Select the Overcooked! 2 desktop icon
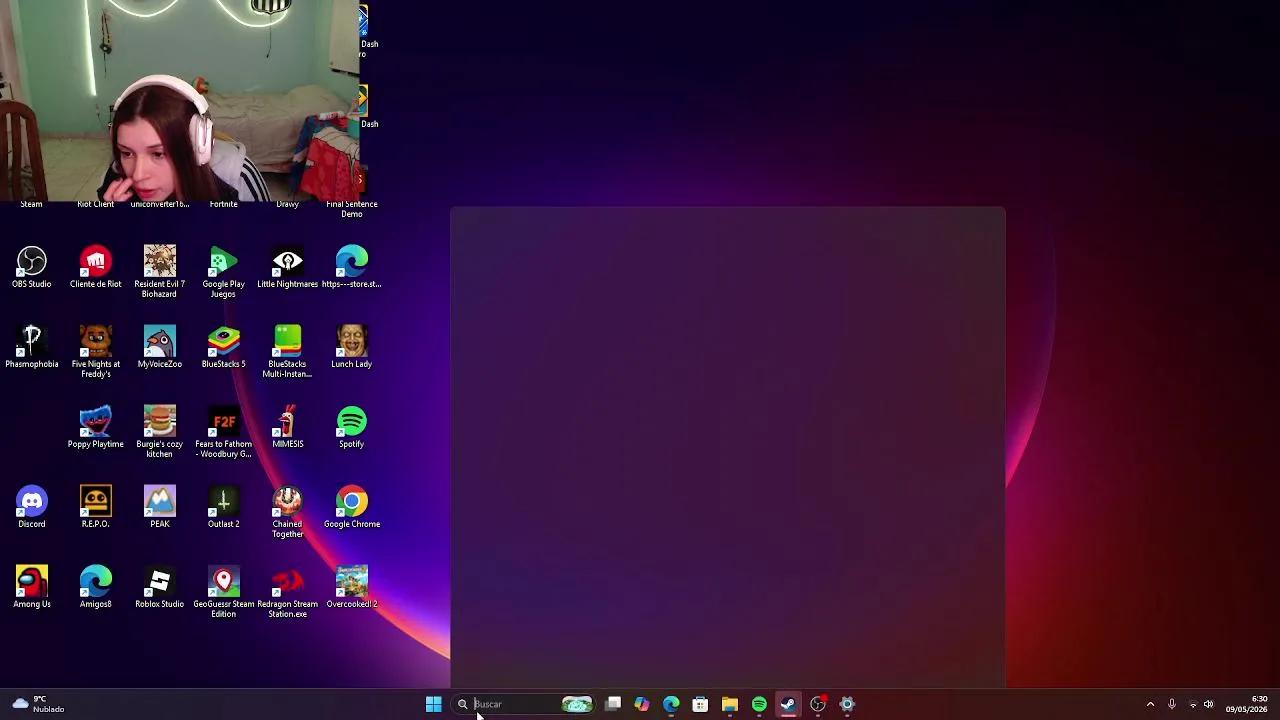This screenshot has height=720, width=1280. click(351, 587)
